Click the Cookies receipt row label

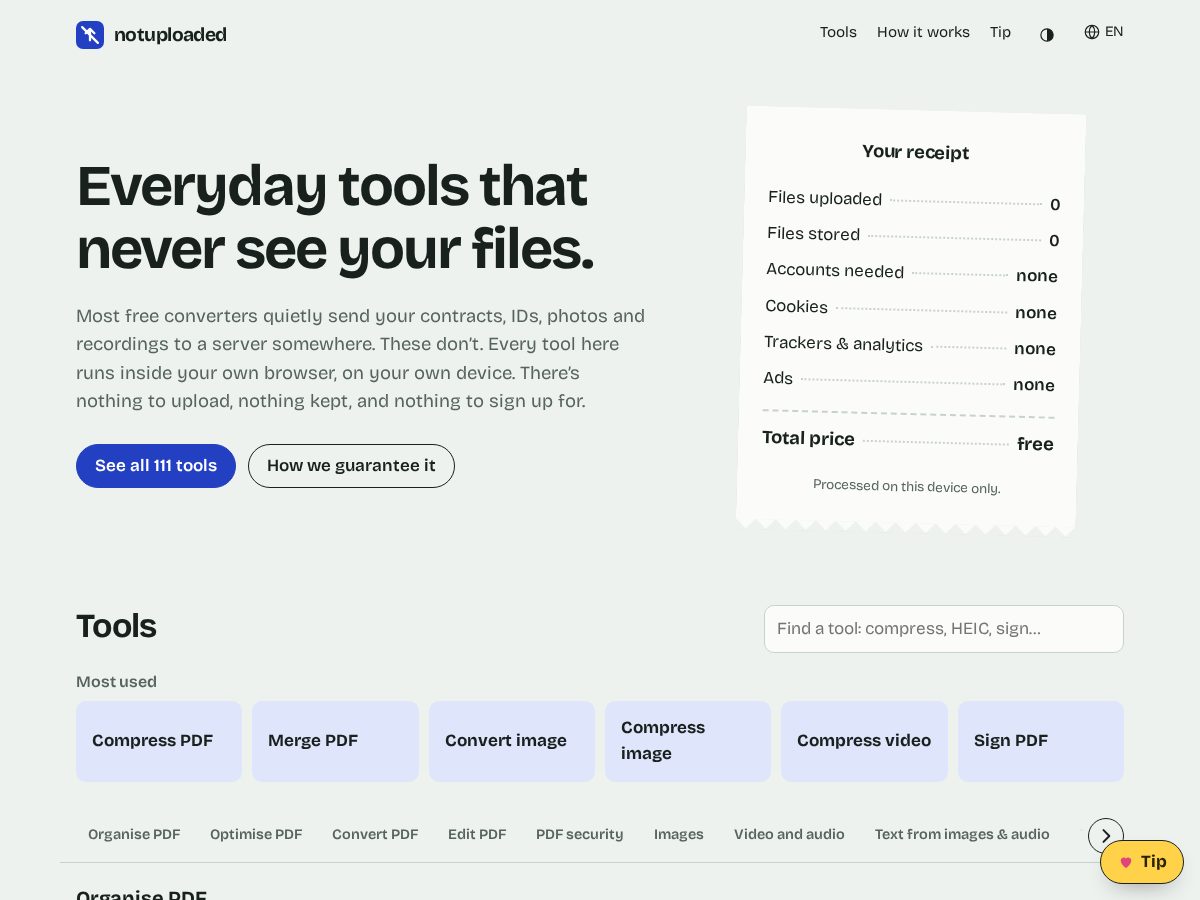coord(796,306)
